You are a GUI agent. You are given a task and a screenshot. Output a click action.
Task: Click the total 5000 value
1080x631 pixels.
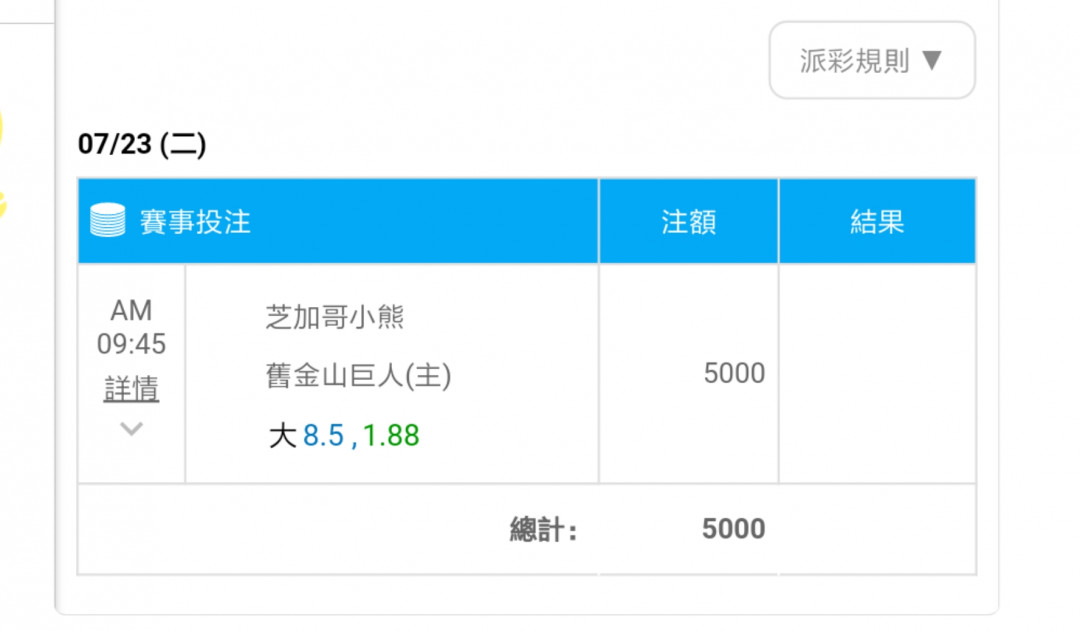pyautogui.click(x=734, y=529)
